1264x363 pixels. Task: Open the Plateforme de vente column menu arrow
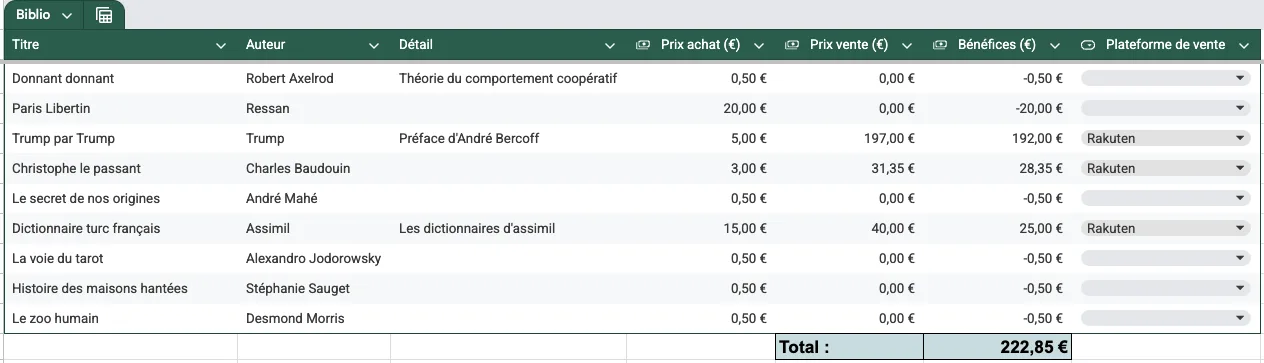pos(1244,45)
